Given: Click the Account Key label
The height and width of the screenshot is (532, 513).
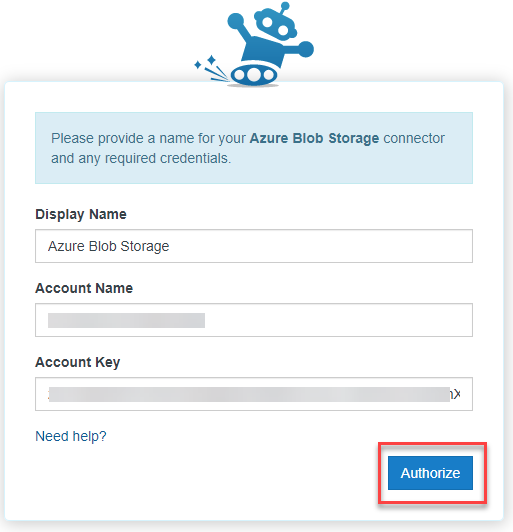Looking at the screenshot, I should click(78, 362).
